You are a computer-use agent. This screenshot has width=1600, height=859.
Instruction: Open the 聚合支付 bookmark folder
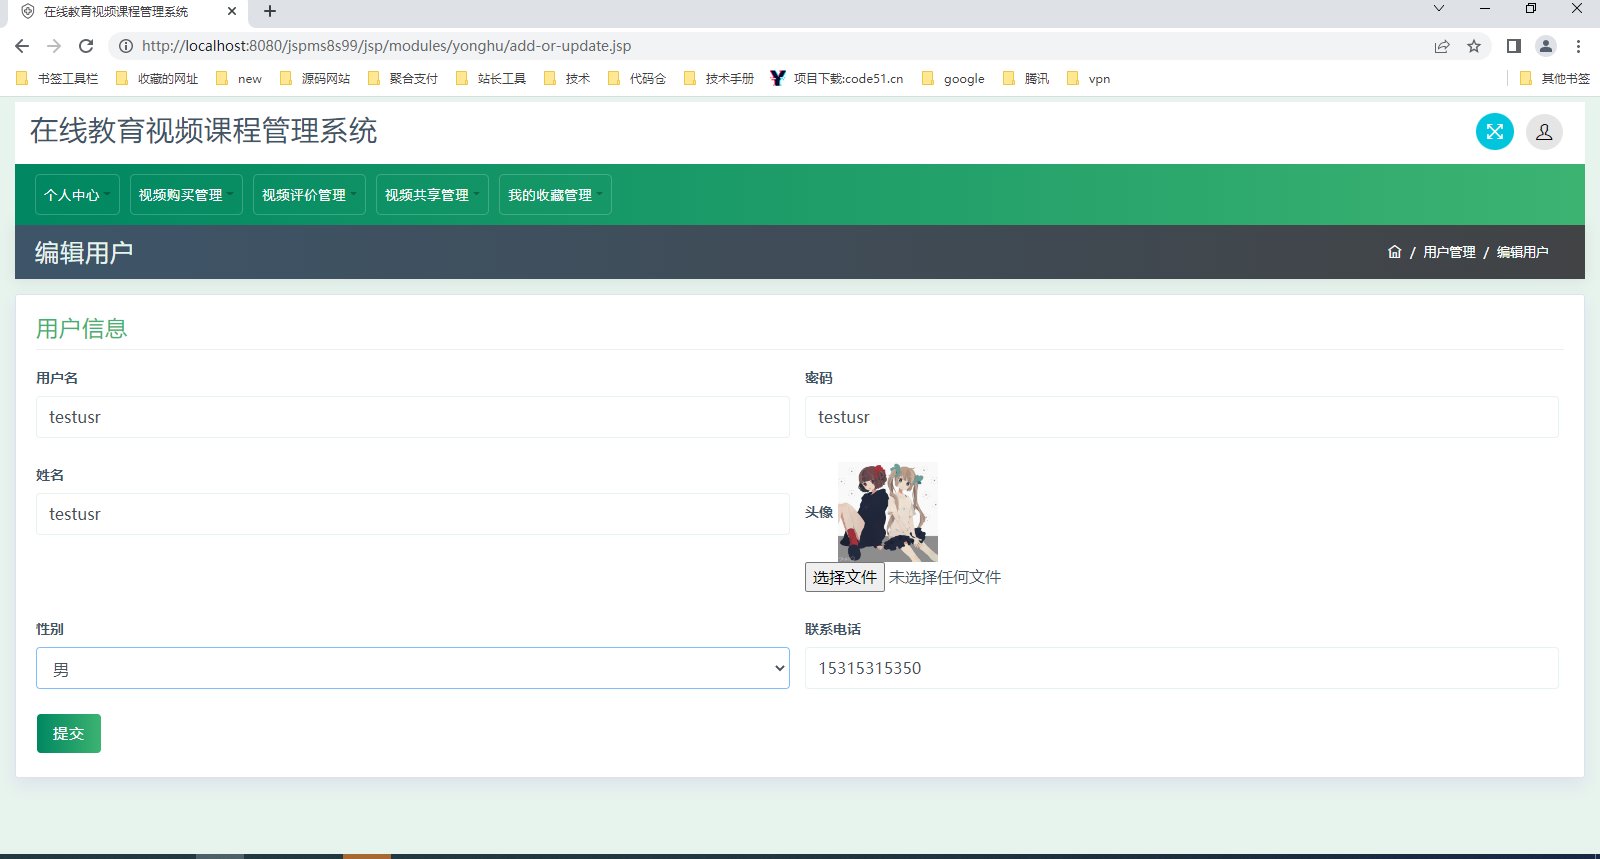(x=403, y=78)
